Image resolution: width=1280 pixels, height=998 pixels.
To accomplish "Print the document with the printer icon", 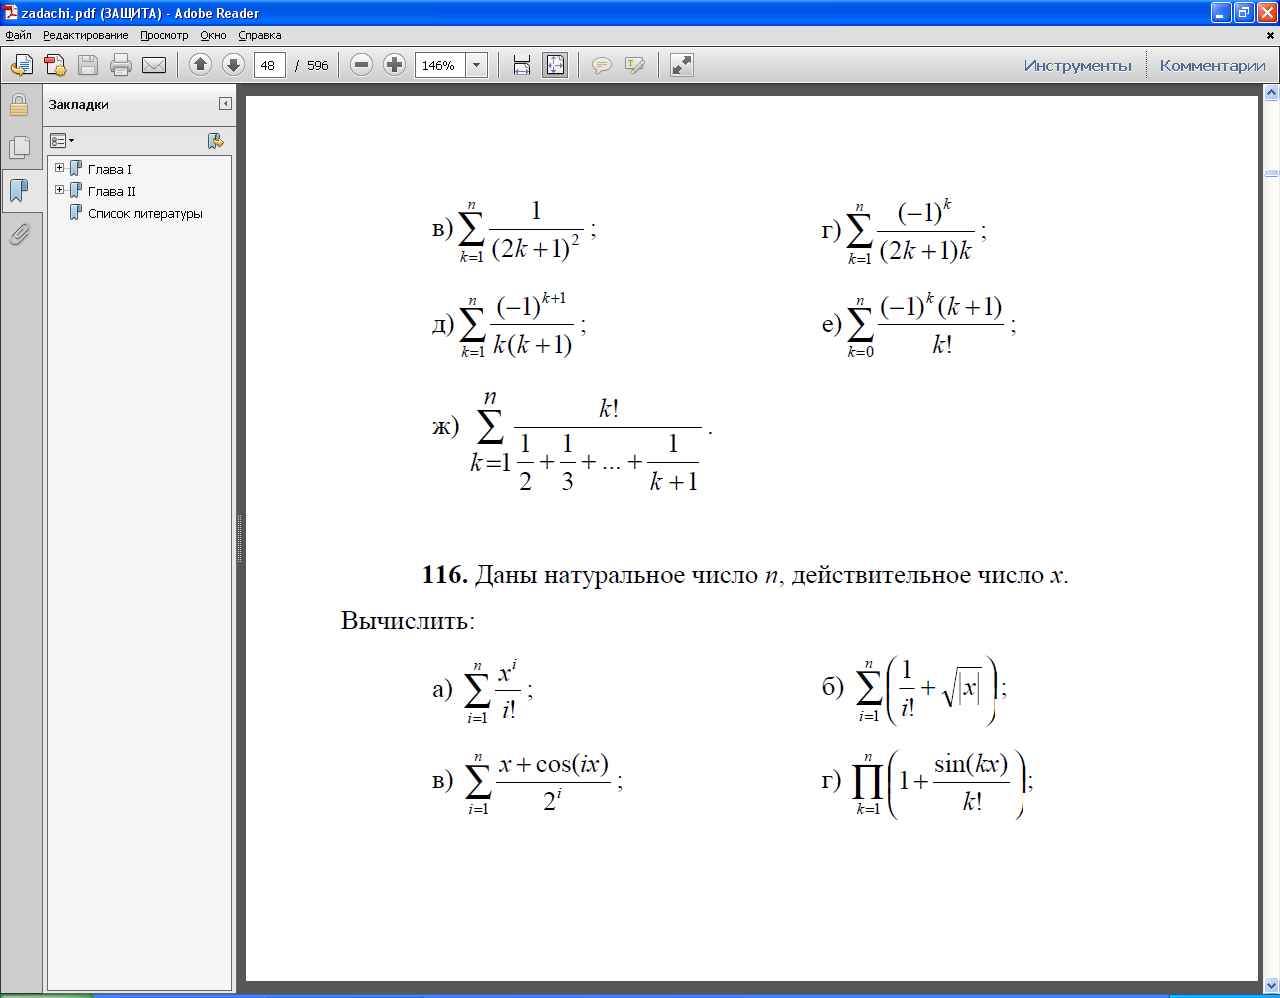I will tap(121, 66).
